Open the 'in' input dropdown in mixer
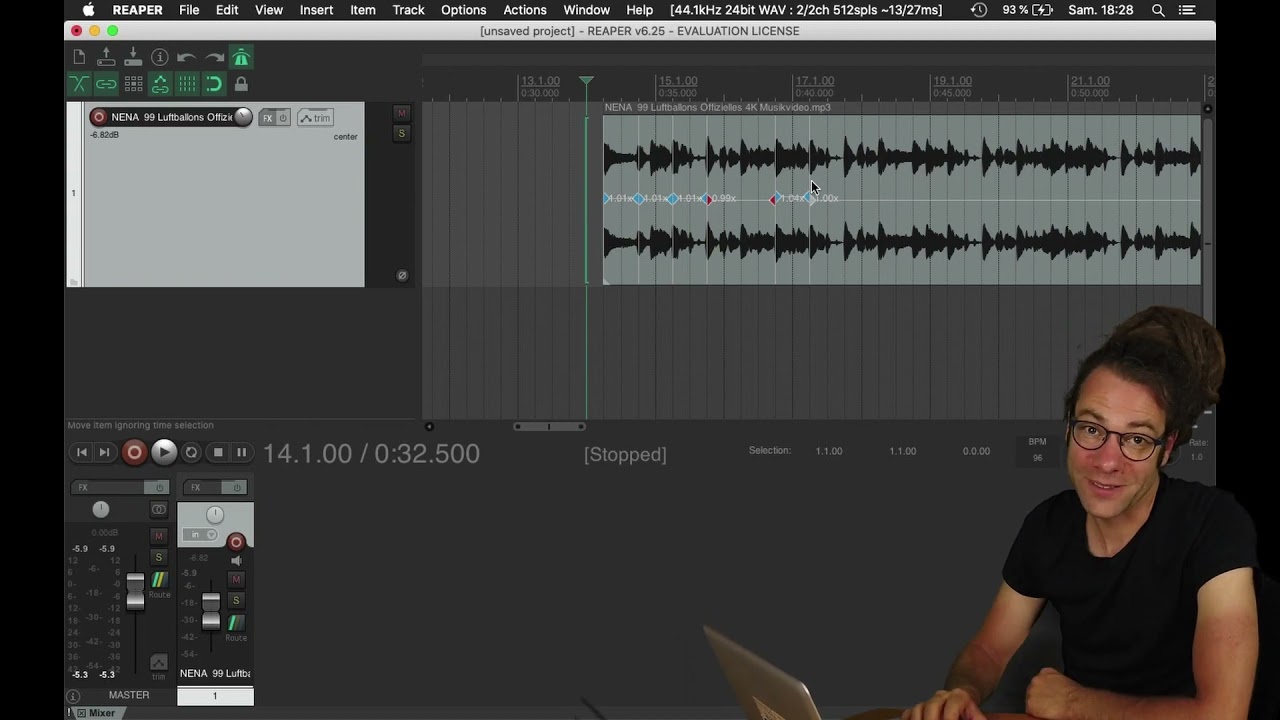The image size is (1280, 720). point(203,535)
